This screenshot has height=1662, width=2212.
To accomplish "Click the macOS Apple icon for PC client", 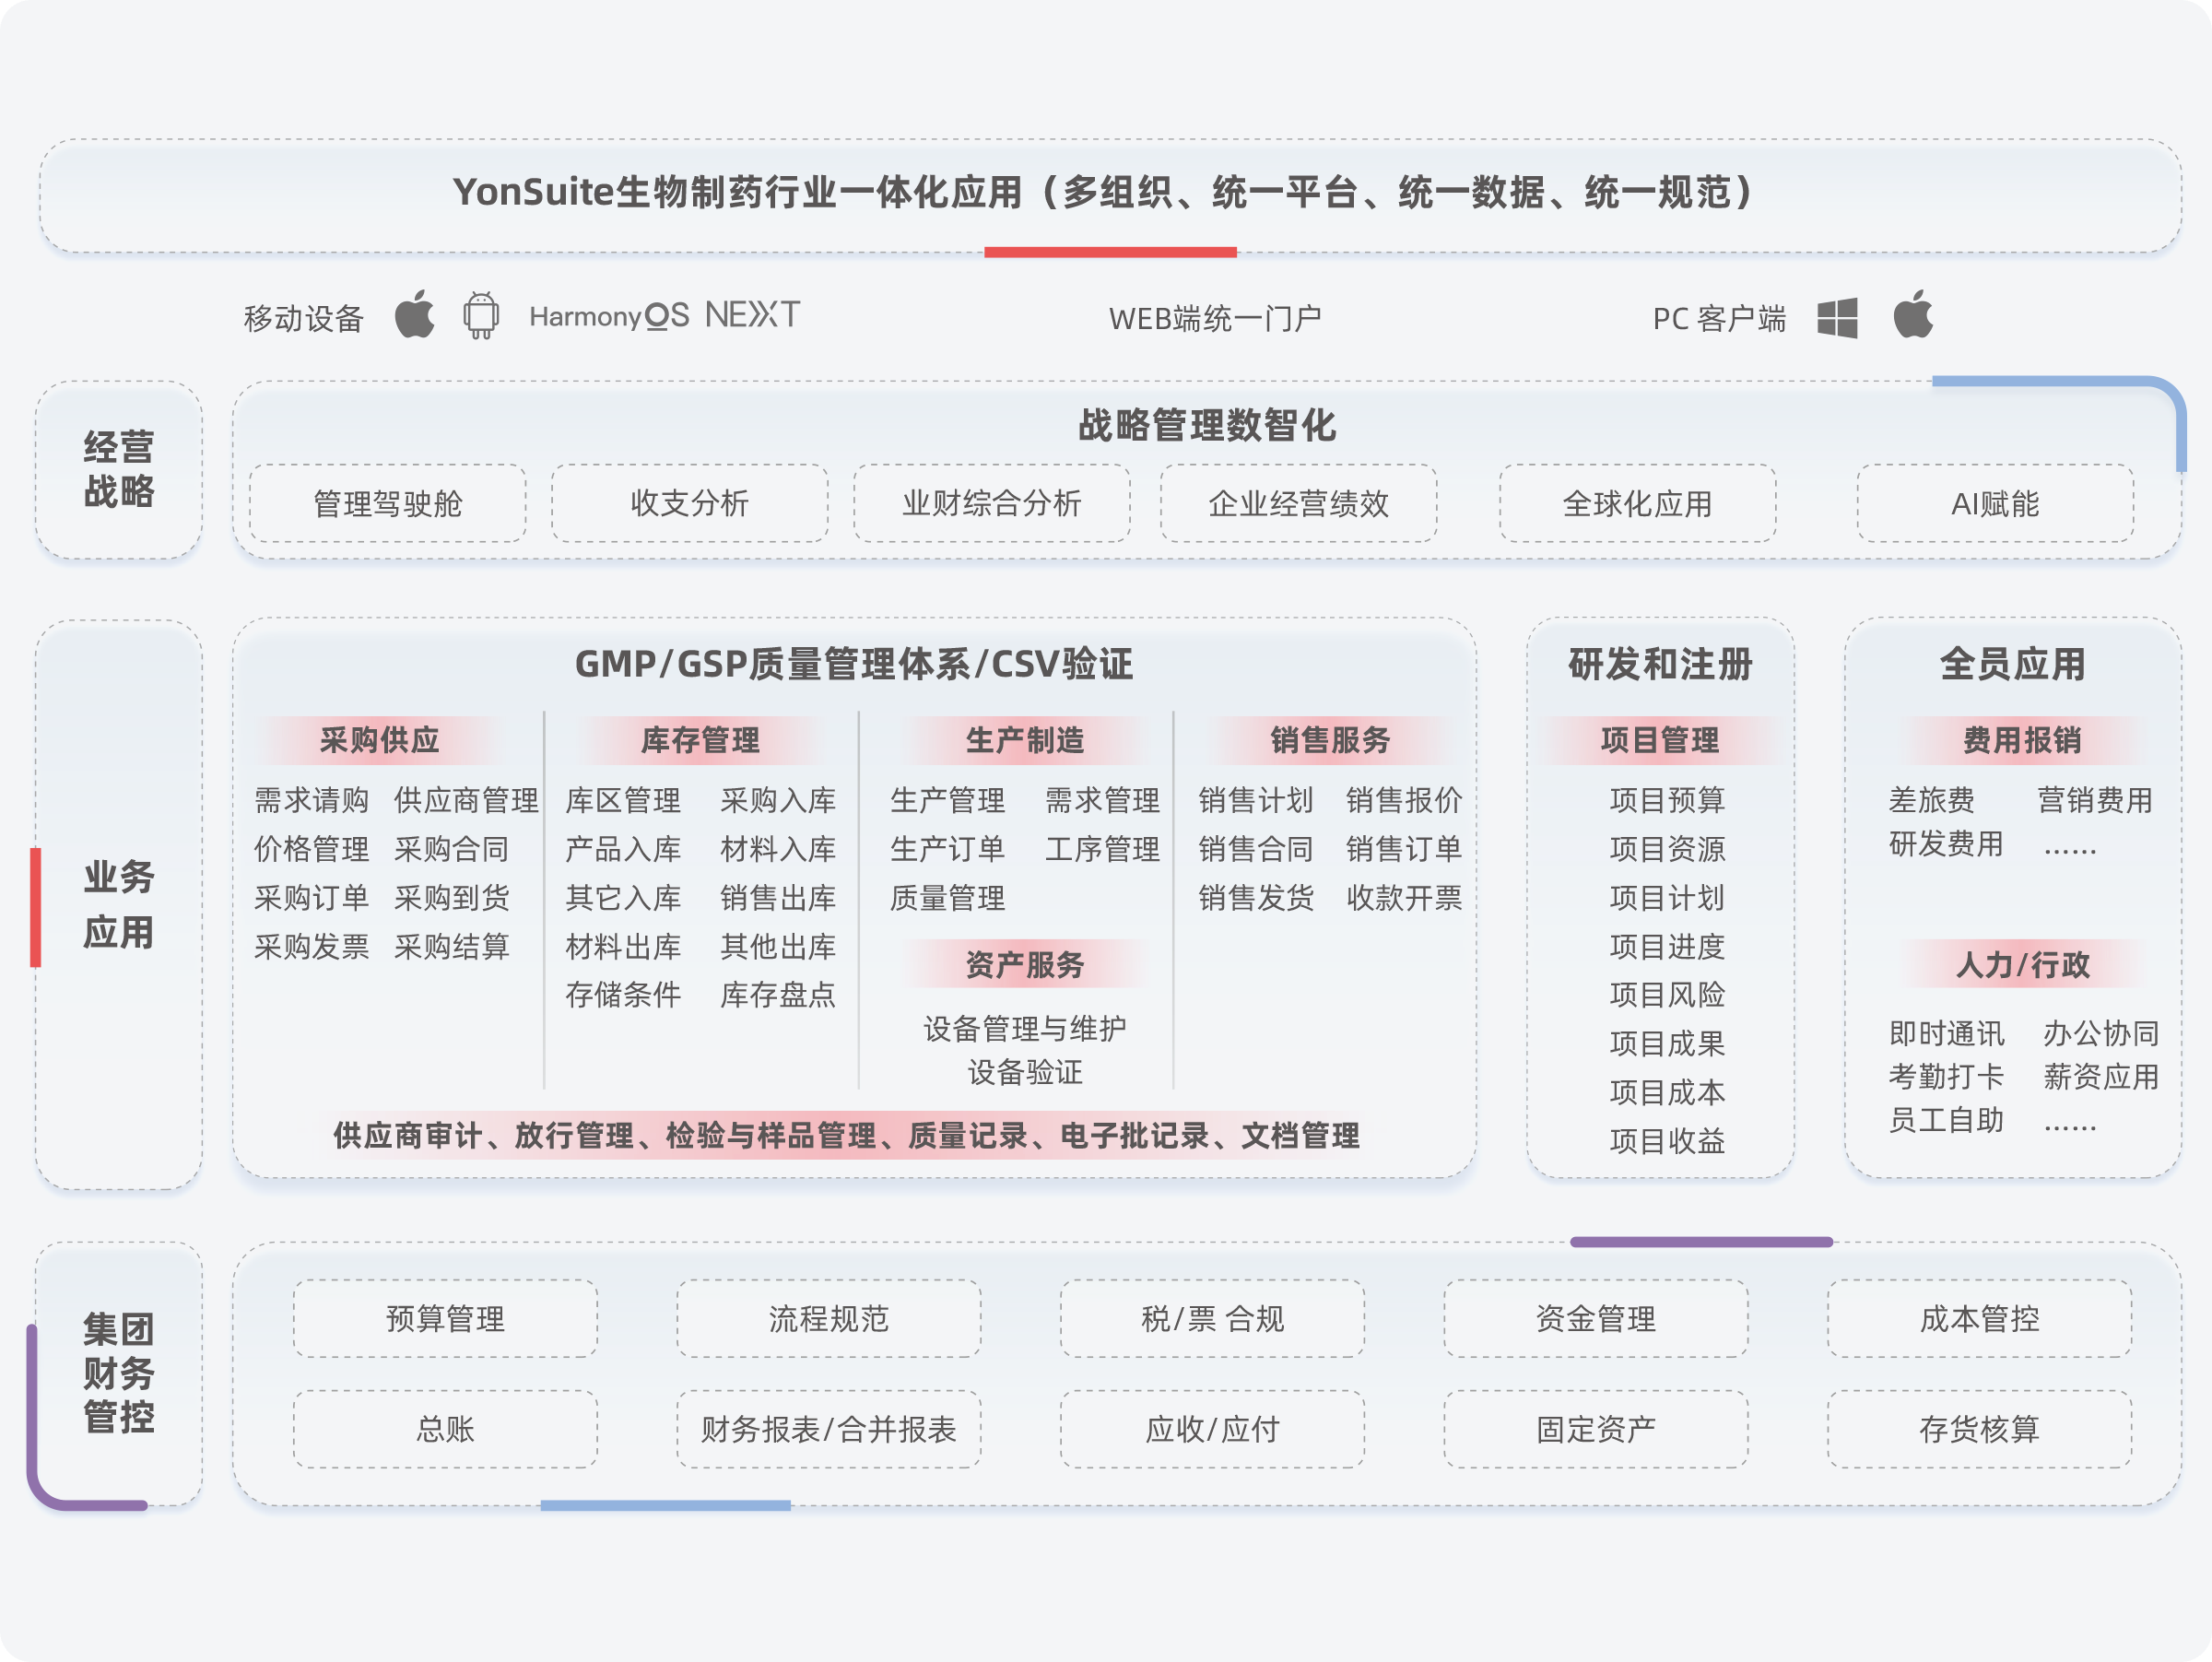I will (1914, 317).
